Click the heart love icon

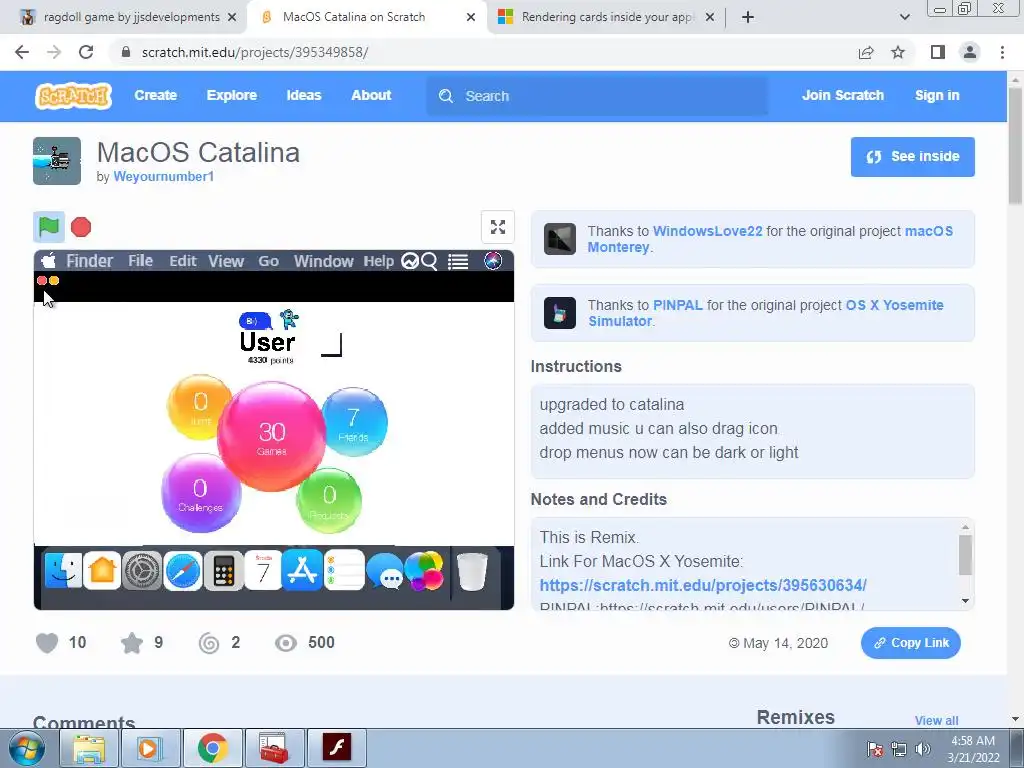tap(47, 643)
